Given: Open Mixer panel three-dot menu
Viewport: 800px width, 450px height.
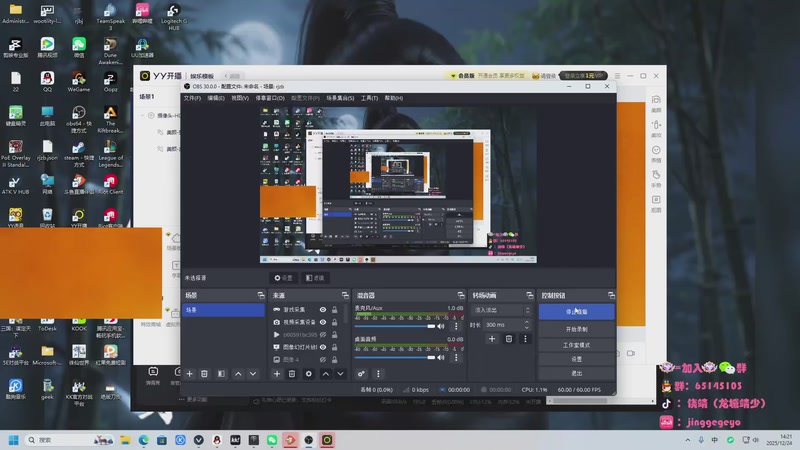Looking at the screenshot, I should pyautogui.click(x=378, y=374).
